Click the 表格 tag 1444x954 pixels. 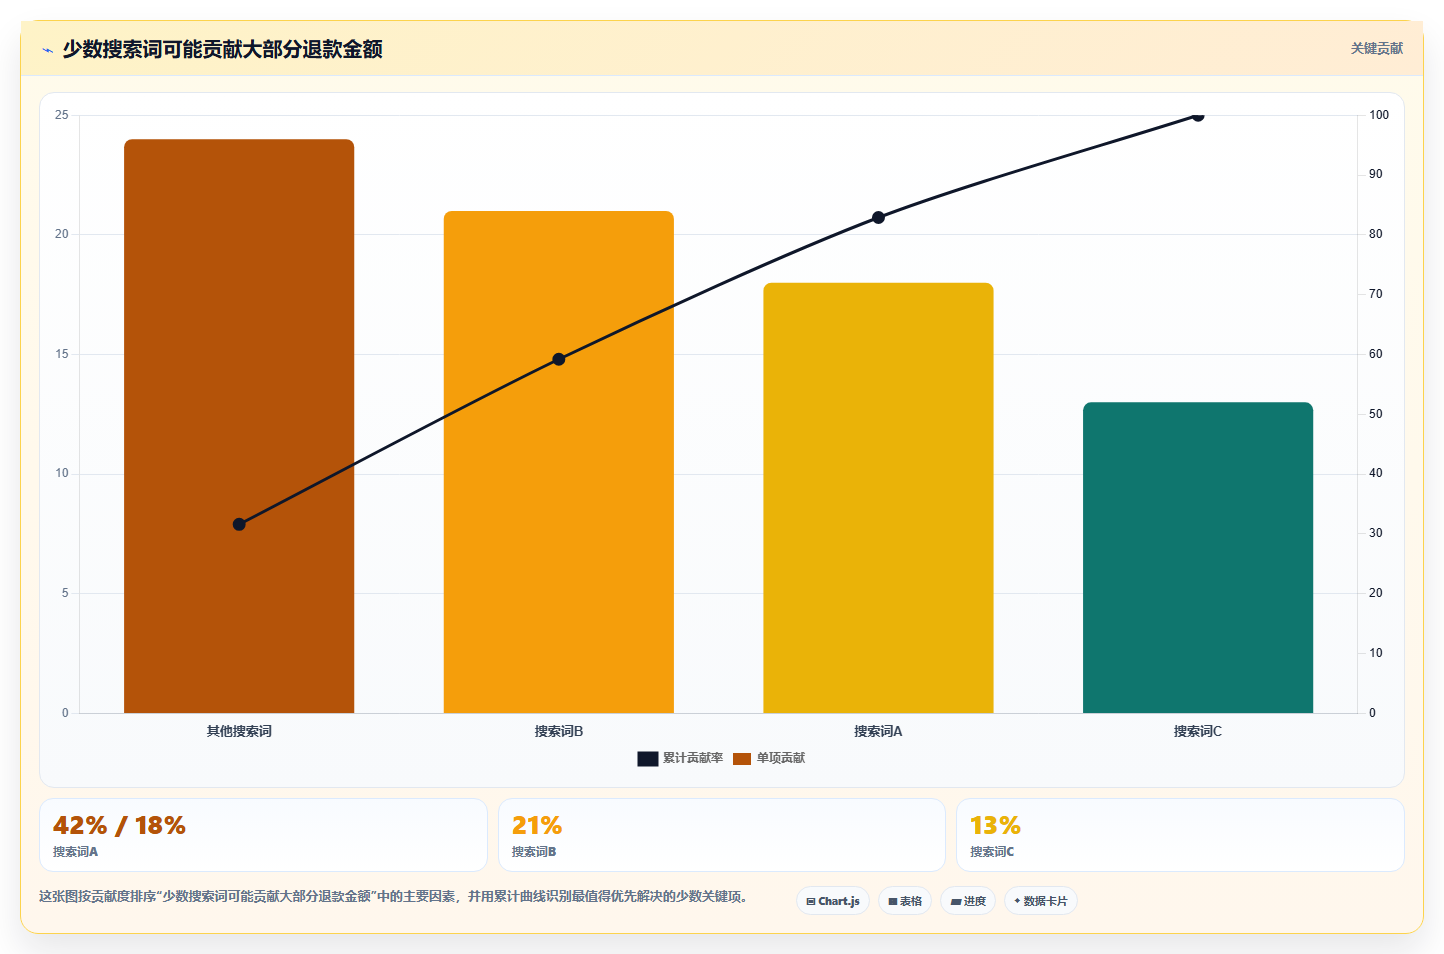pos(905,901)
